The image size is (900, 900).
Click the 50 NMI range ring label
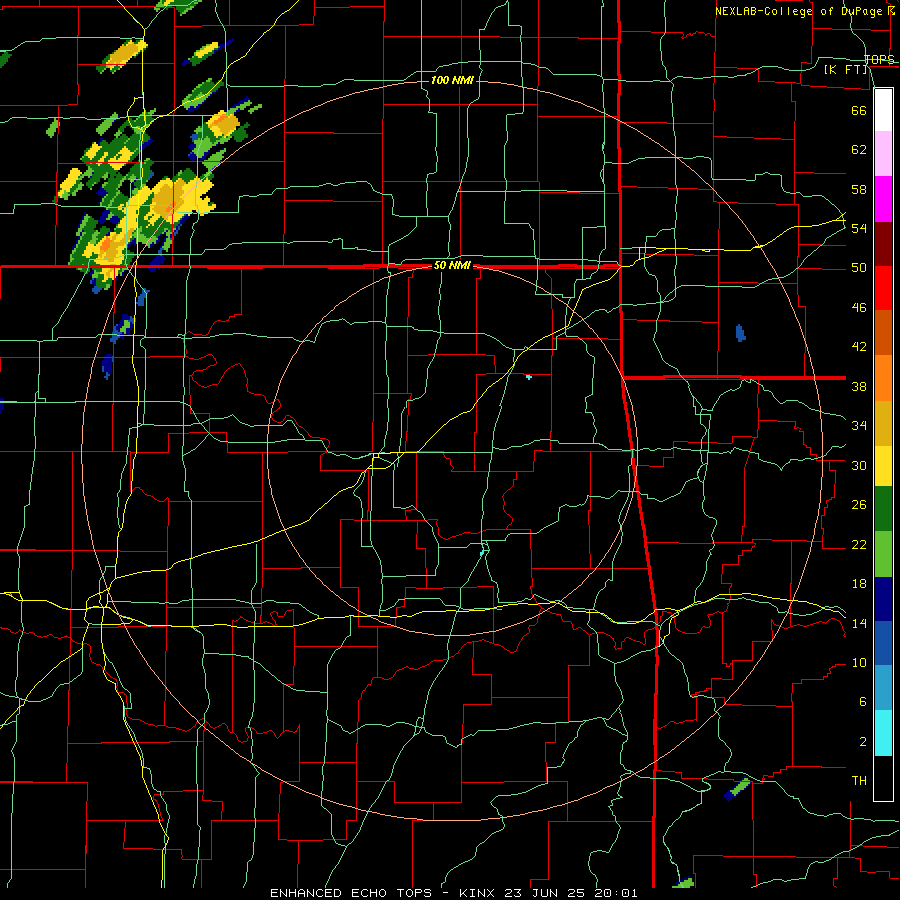(x=452, y=265)
